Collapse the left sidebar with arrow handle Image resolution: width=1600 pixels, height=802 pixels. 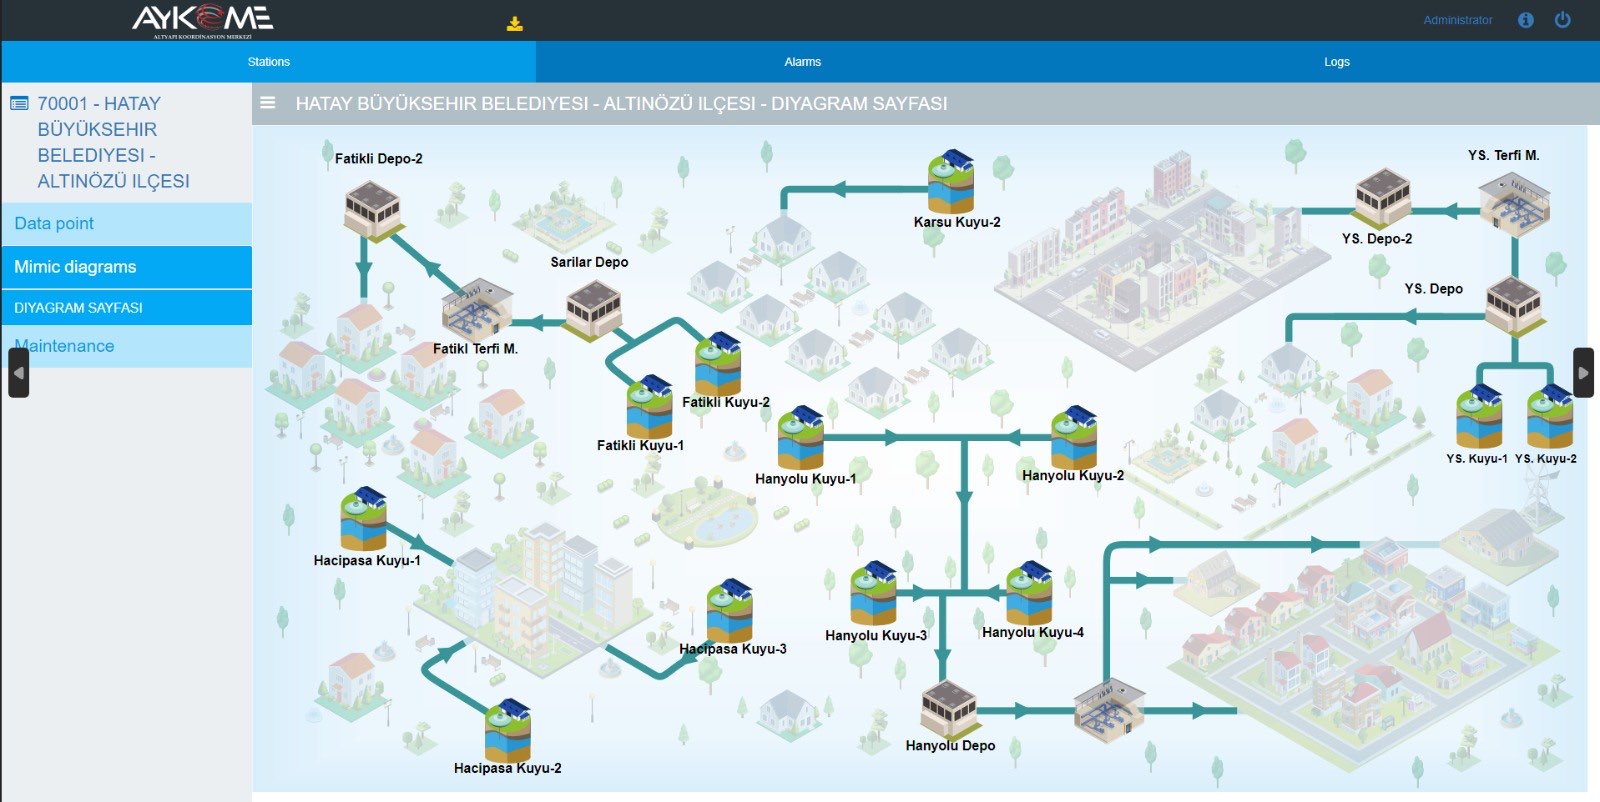coord(18,373)
